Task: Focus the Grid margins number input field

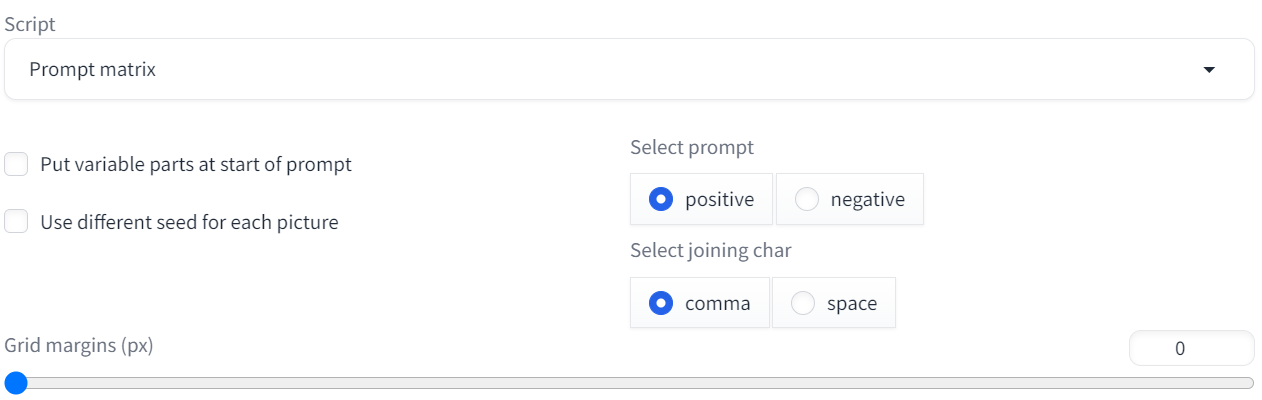Action: (1190, 348)
